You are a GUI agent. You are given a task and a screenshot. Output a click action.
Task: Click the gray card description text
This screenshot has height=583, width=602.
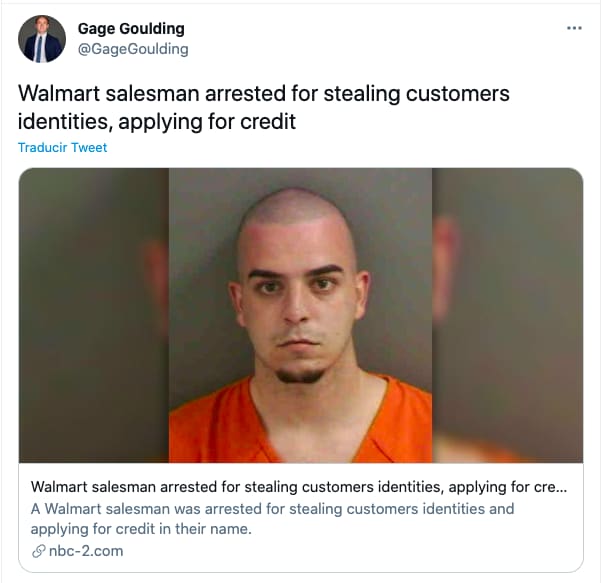click(272, 519)
